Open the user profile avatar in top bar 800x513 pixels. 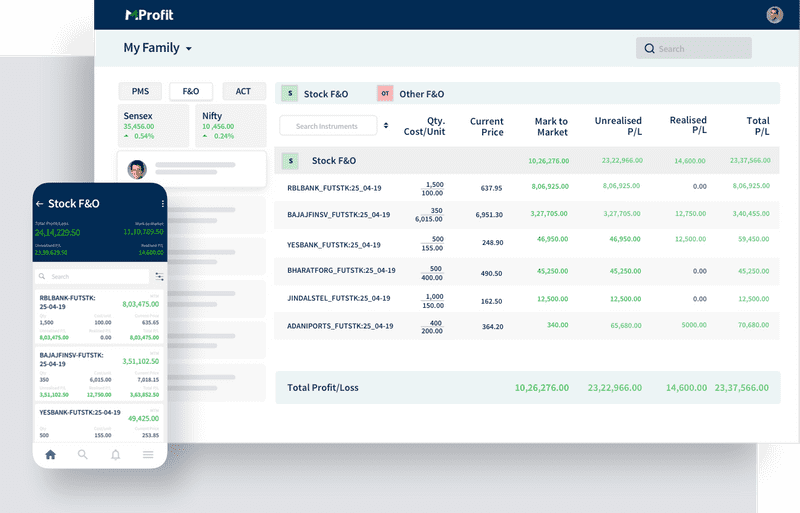(x=774, y=15)
